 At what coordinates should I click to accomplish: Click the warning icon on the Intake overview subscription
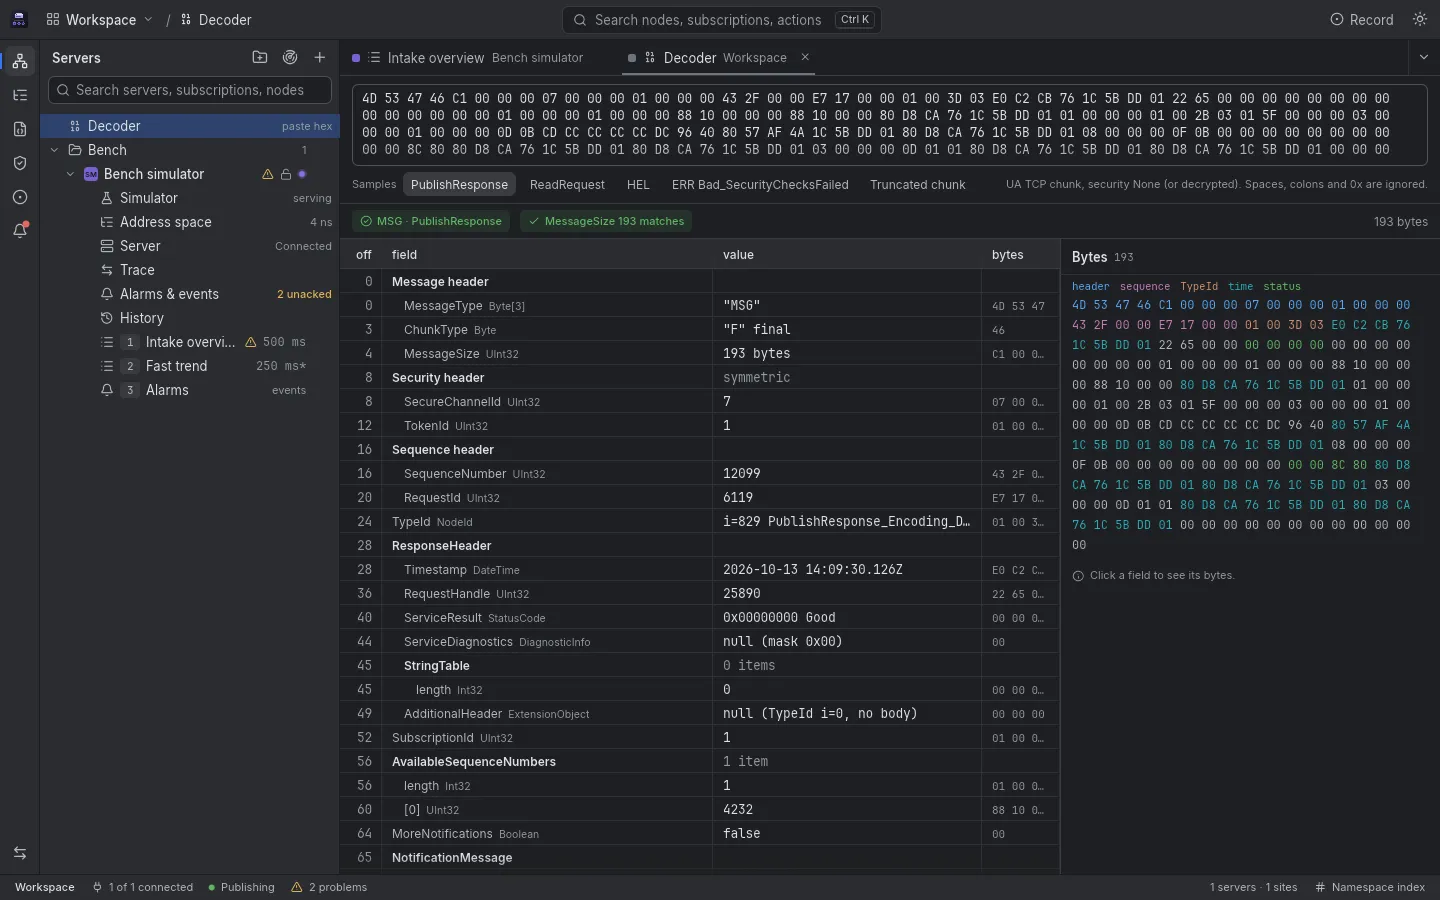(x=251, y=342)
